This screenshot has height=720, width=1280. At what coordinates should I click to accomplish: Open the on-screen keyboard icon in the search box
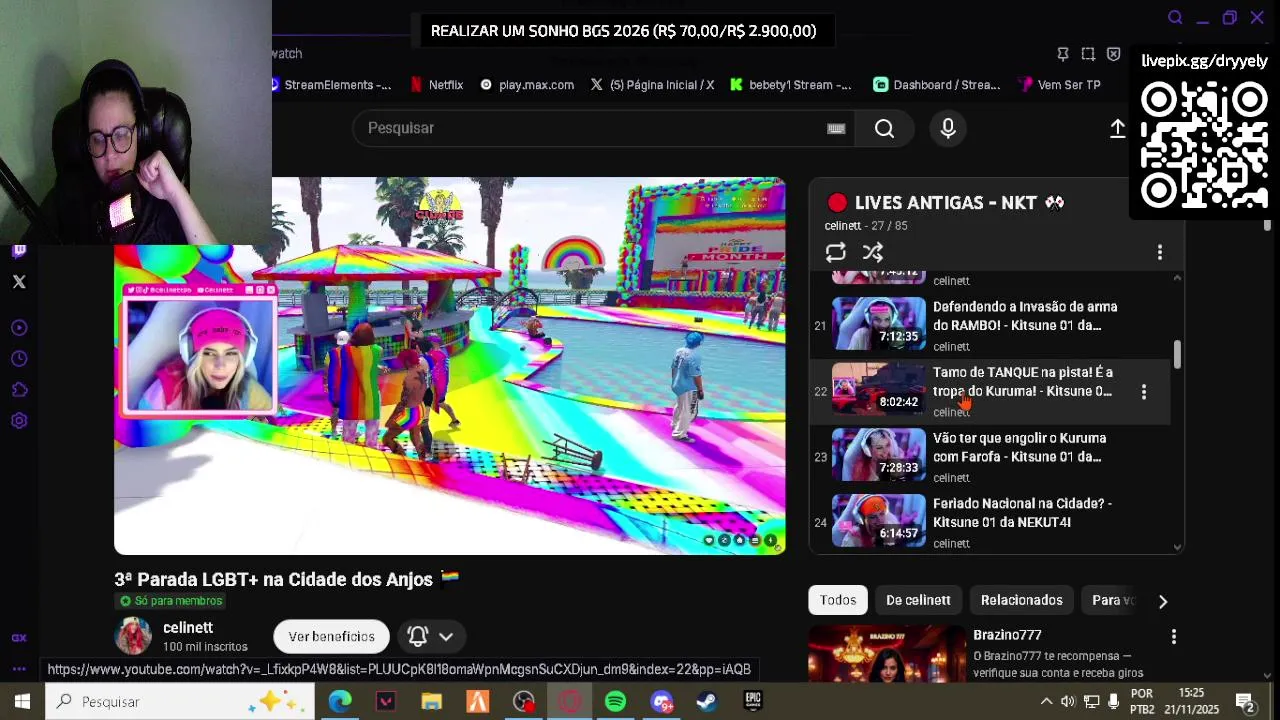(836, 128)
